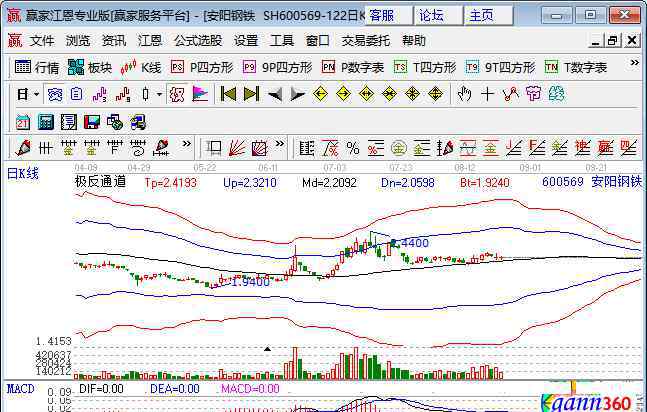Click the 客服 button in title bar

[x=388, y=15]
